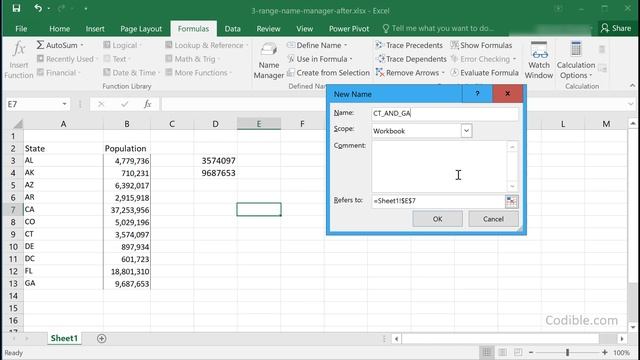Click the Name field containing CT_AND_GA
640x360 pixels.
pyautogui.click(x=445, y=113)
